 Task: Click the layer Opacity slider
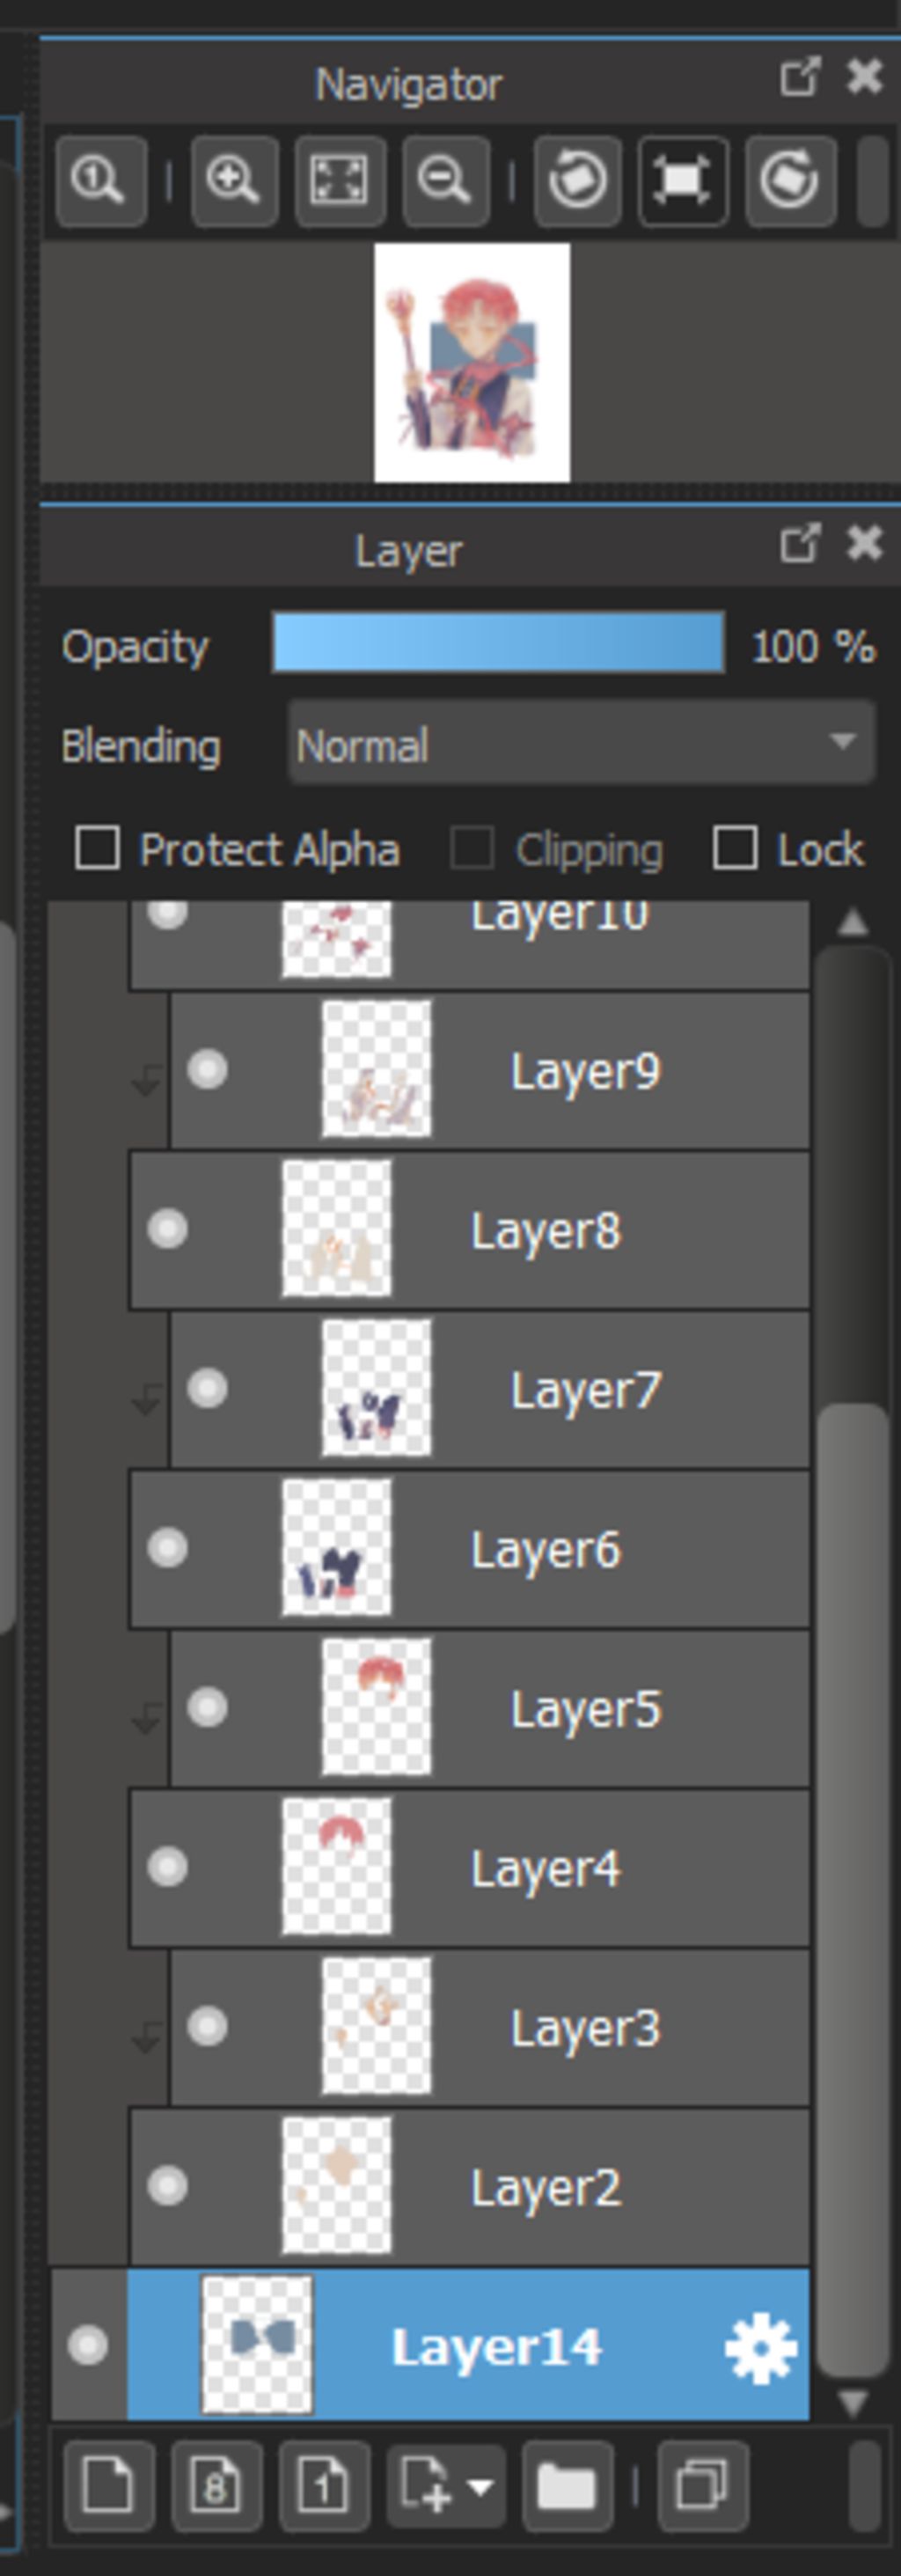tap(498, 643)
